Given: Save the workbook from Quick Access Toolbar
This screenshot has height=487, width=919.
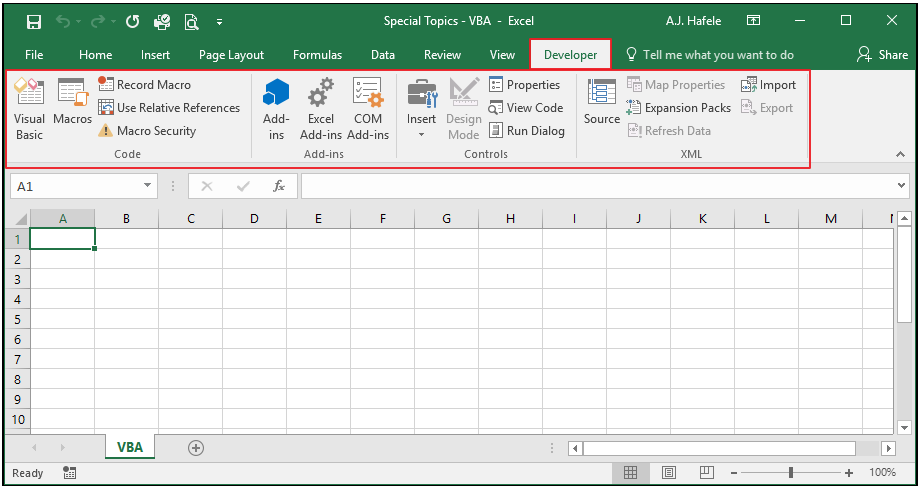Looking at the screenshot, I should click(34, 22).
